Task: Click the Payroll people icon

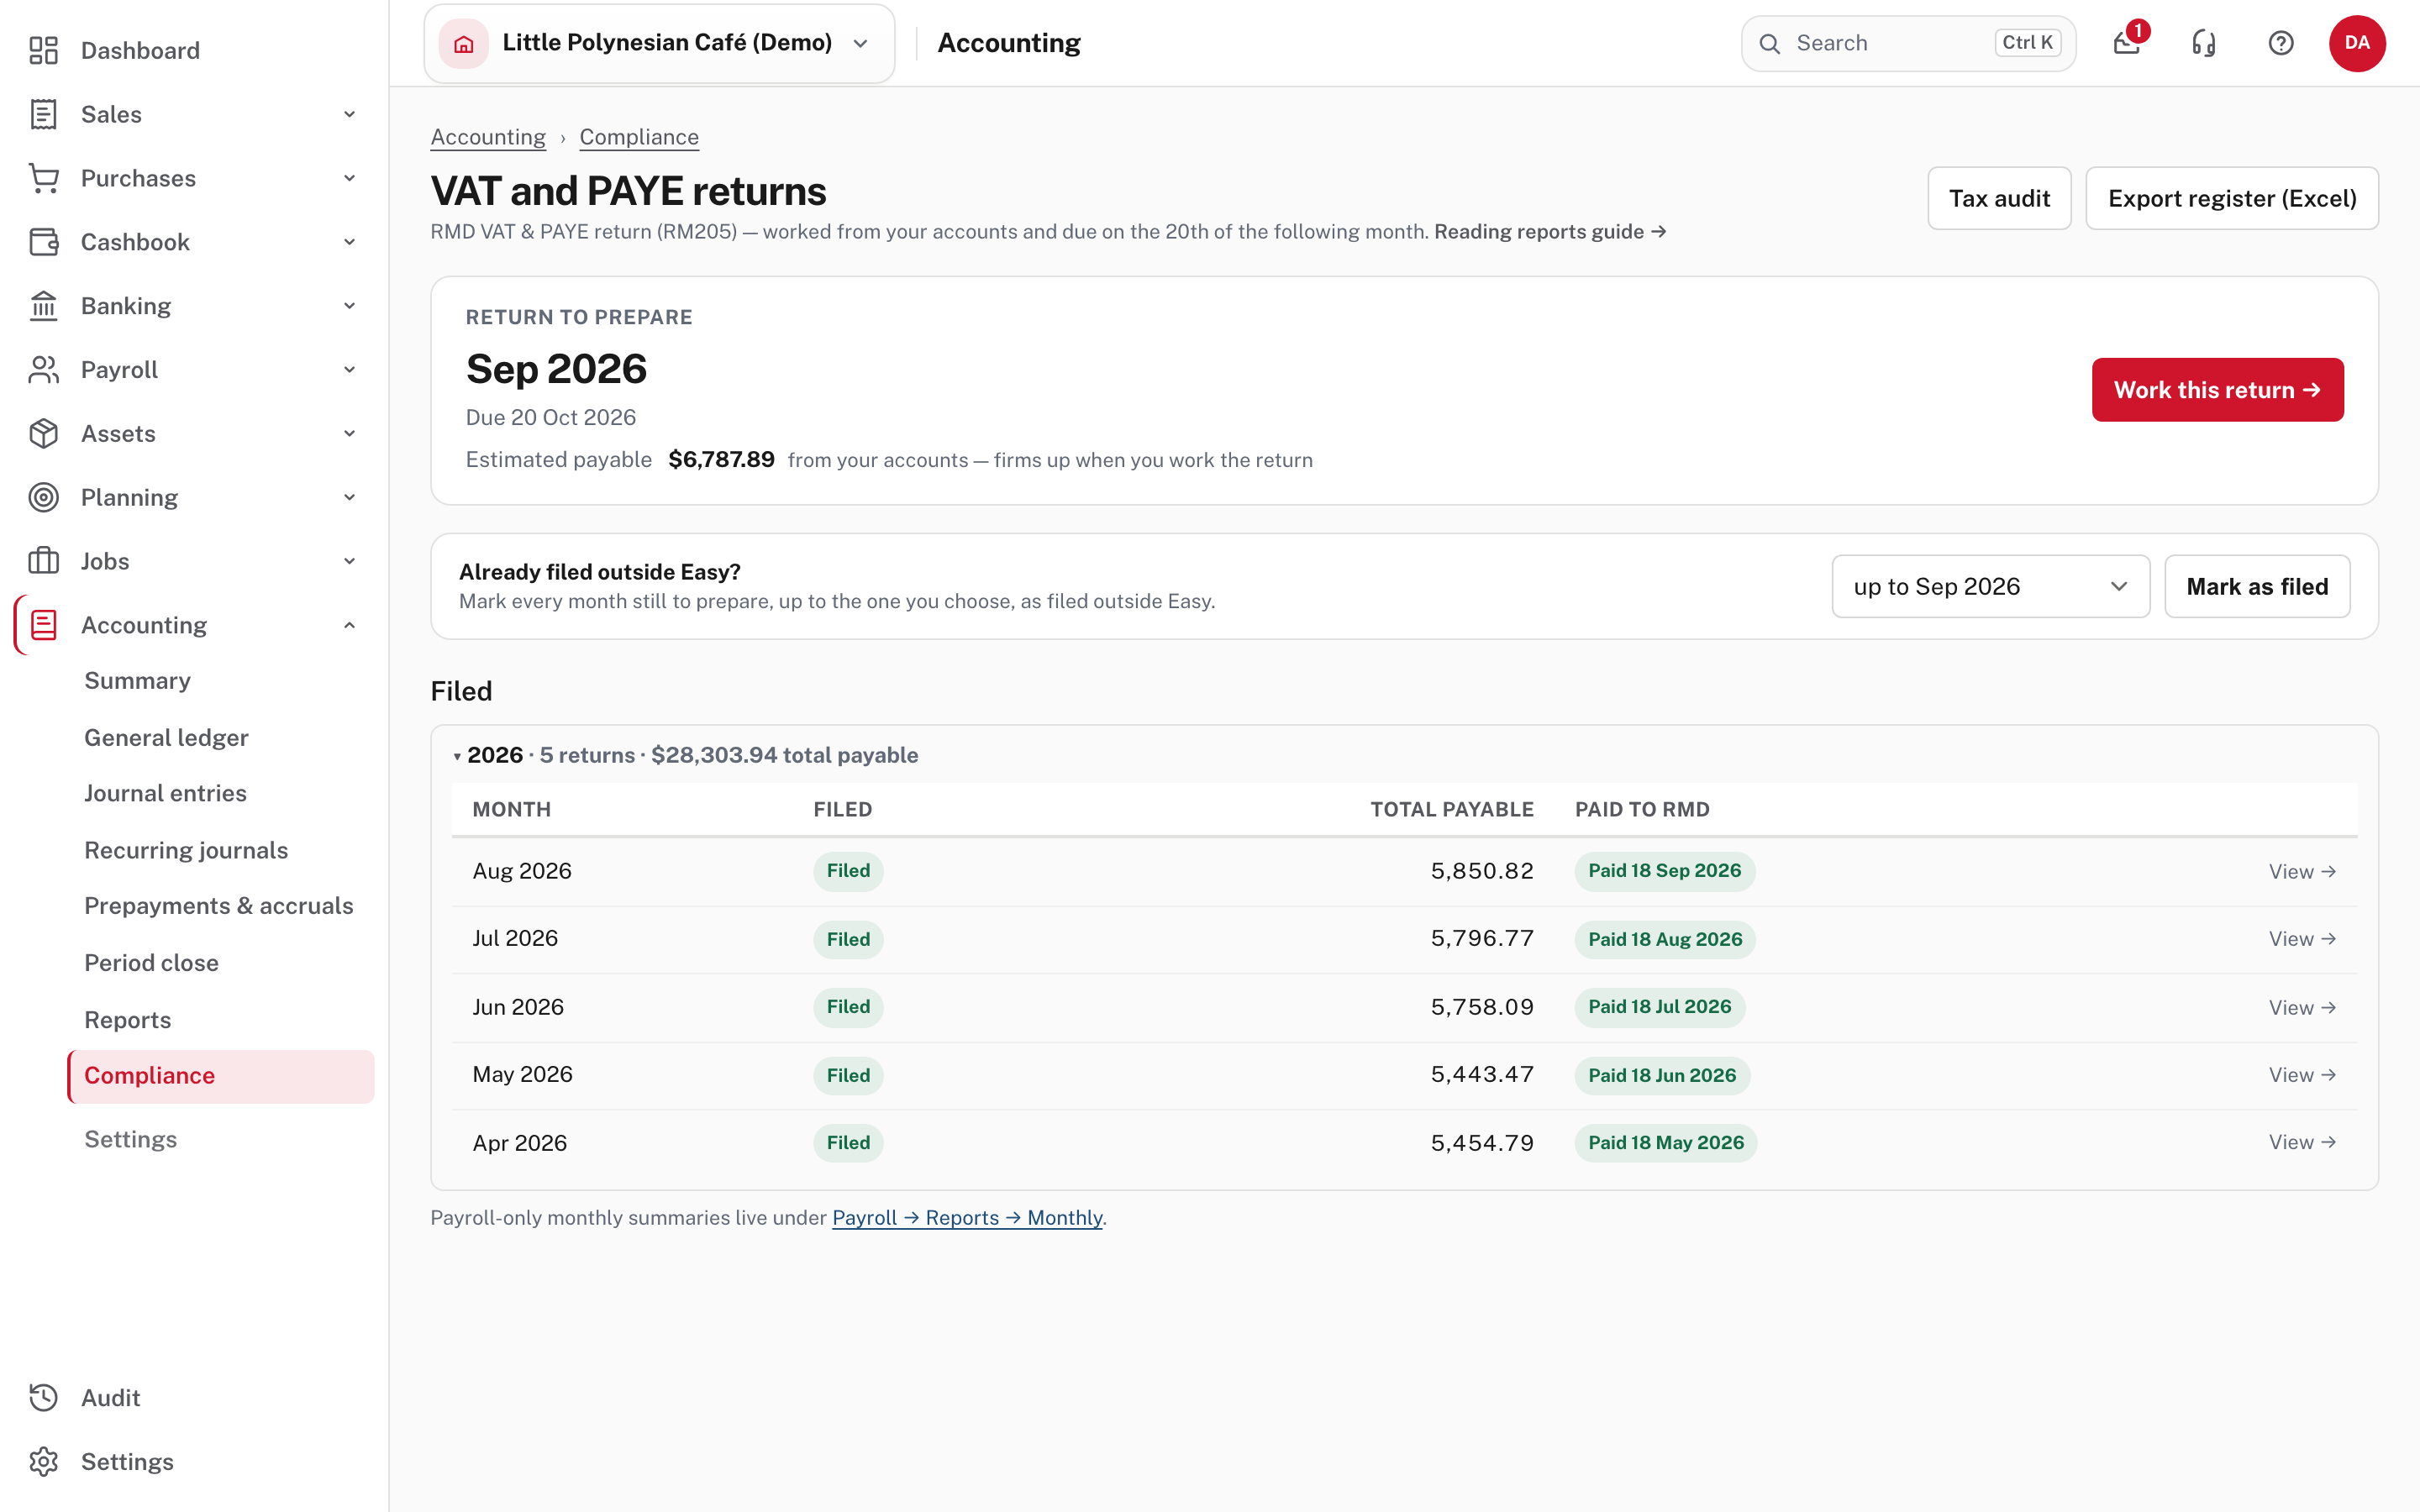Action: click(43, 370)
